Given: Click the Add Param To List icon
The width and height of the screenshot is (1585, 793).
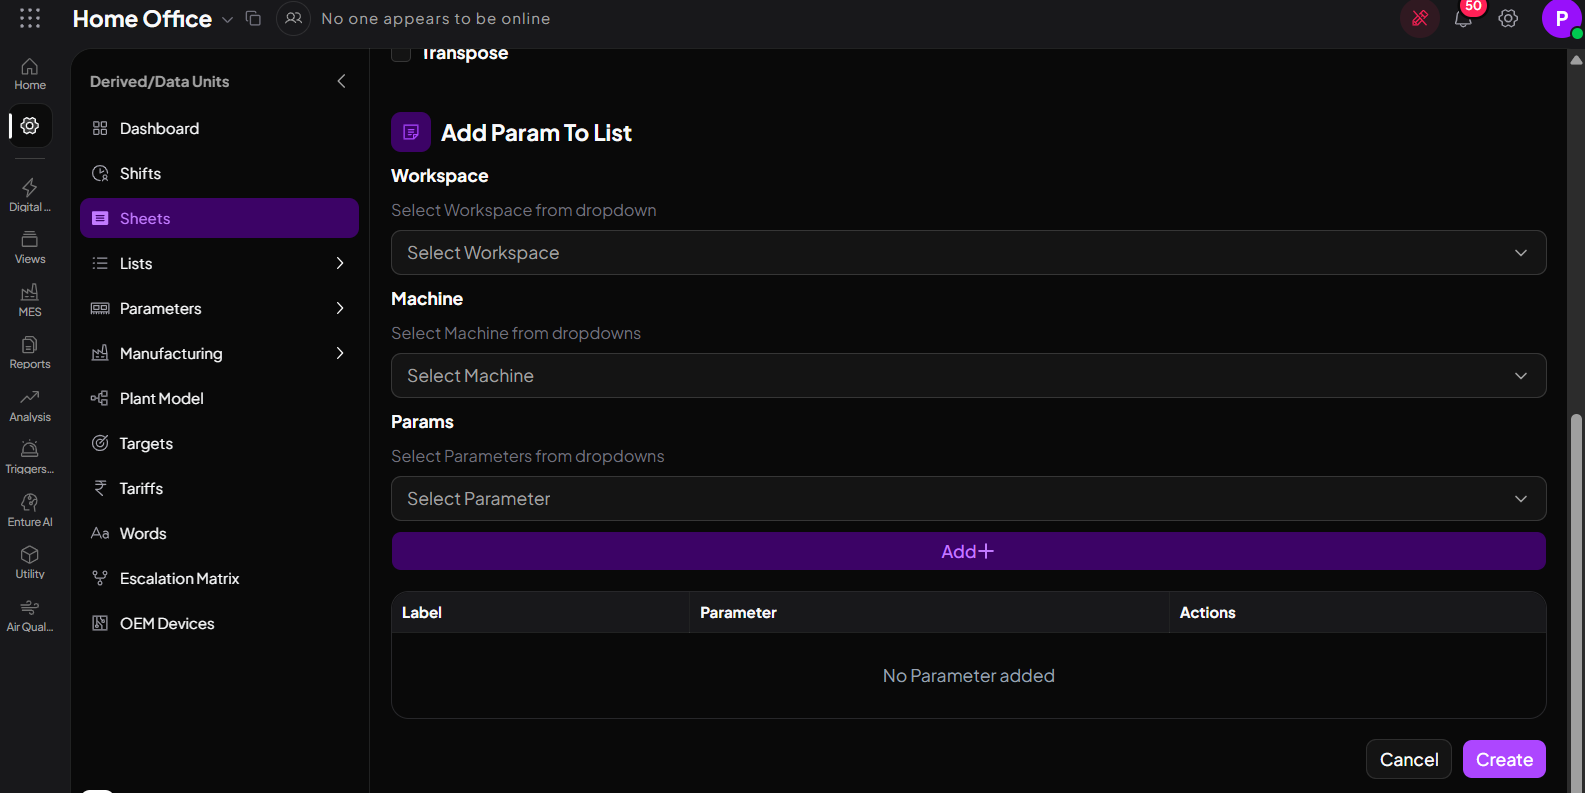Looking at the screenshot, I should coord(411,132).
